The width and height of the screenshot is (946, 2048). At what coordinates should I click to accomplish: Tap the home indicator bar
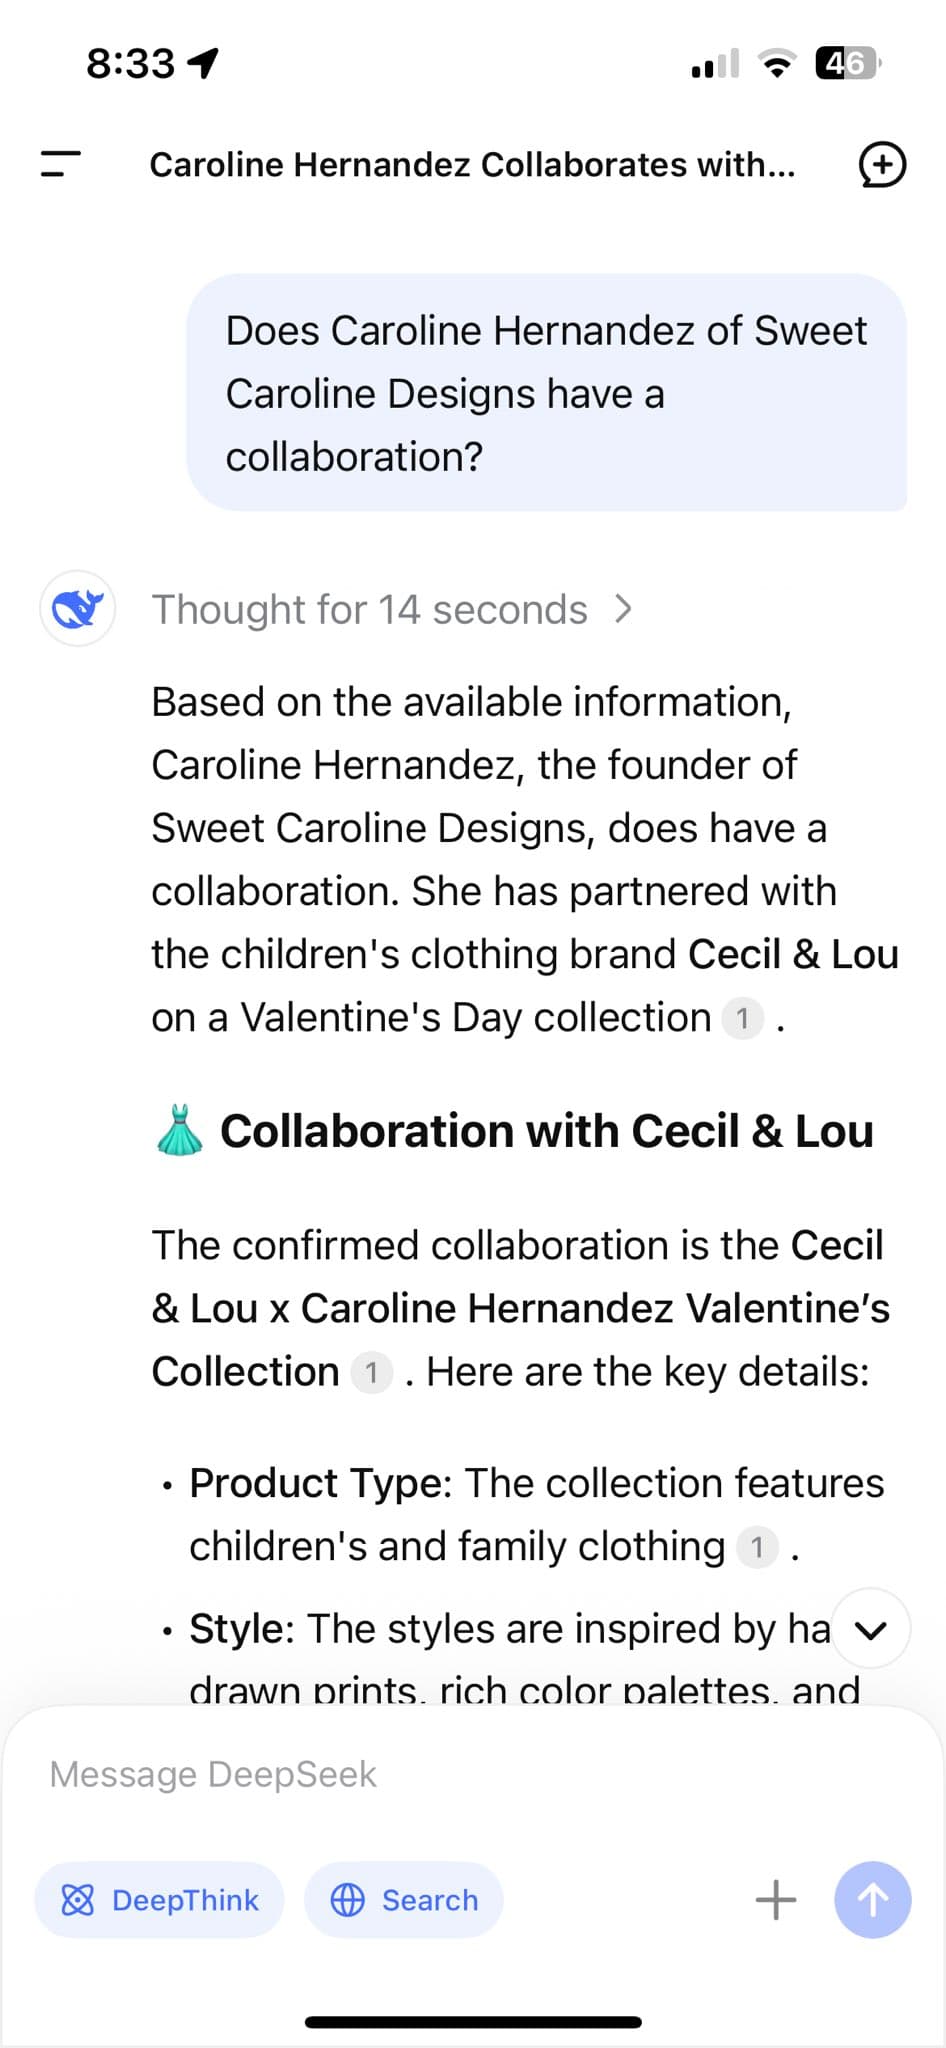(473, 2022)
